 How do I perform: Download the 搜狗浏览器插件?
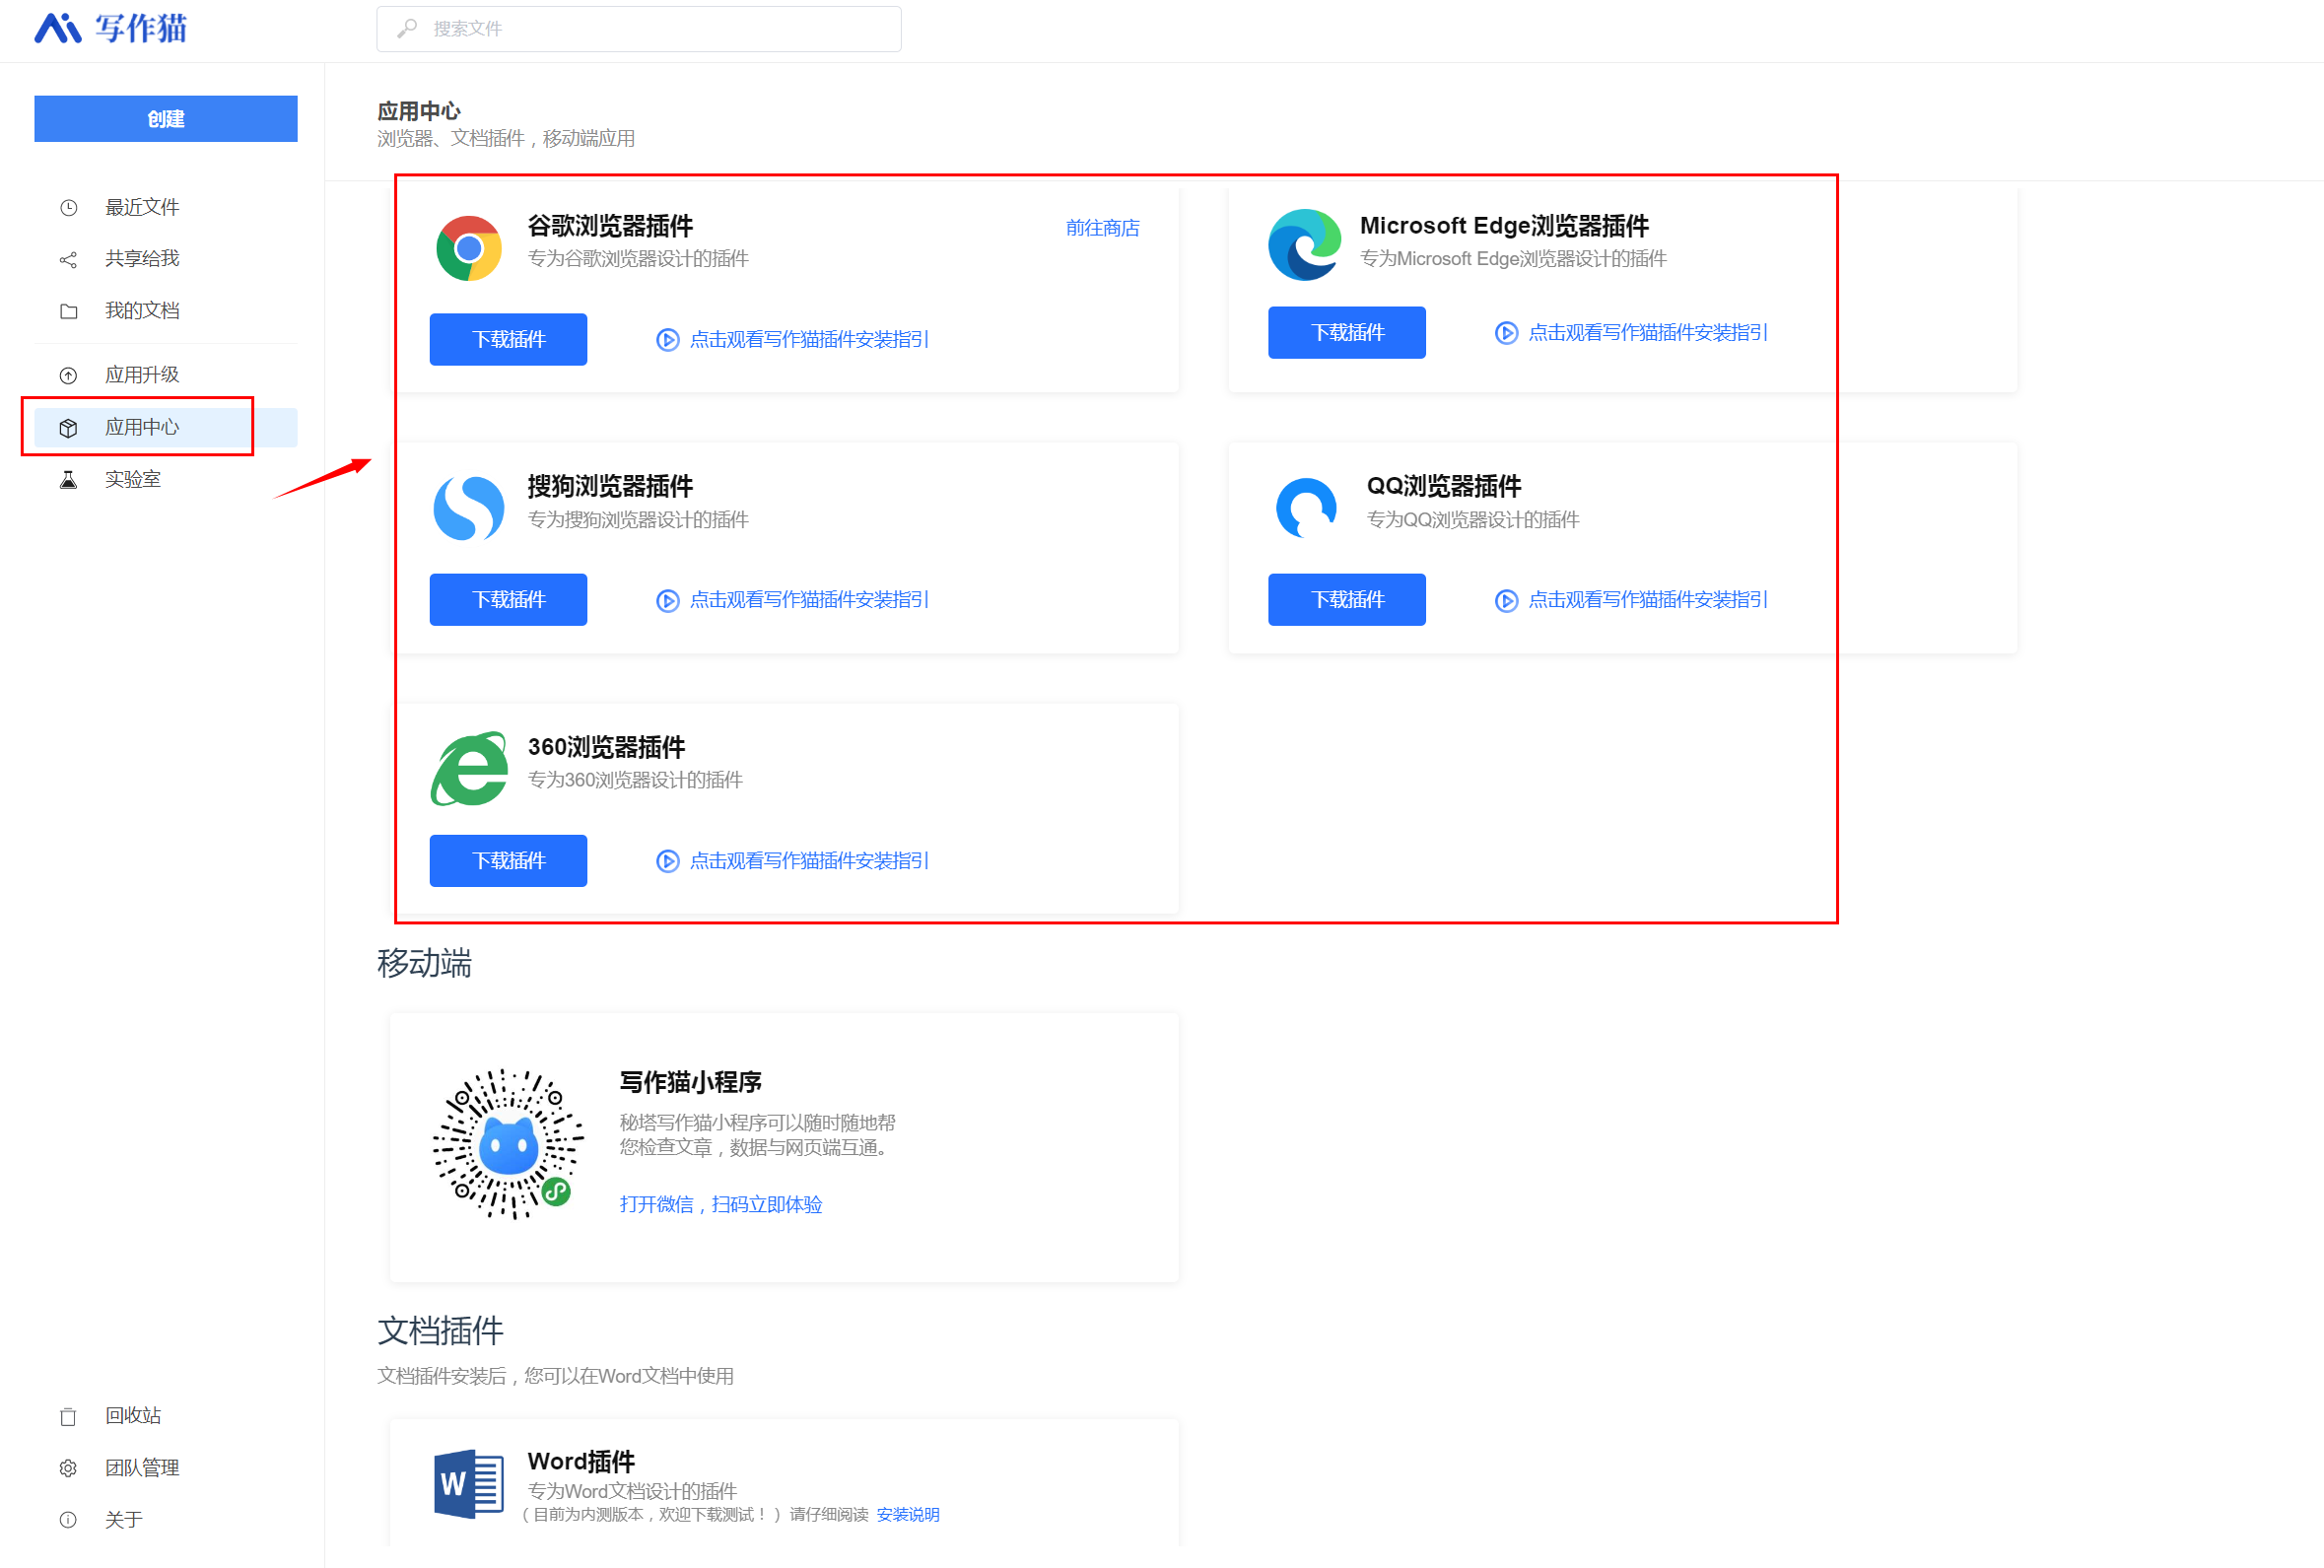click(508, 599)
